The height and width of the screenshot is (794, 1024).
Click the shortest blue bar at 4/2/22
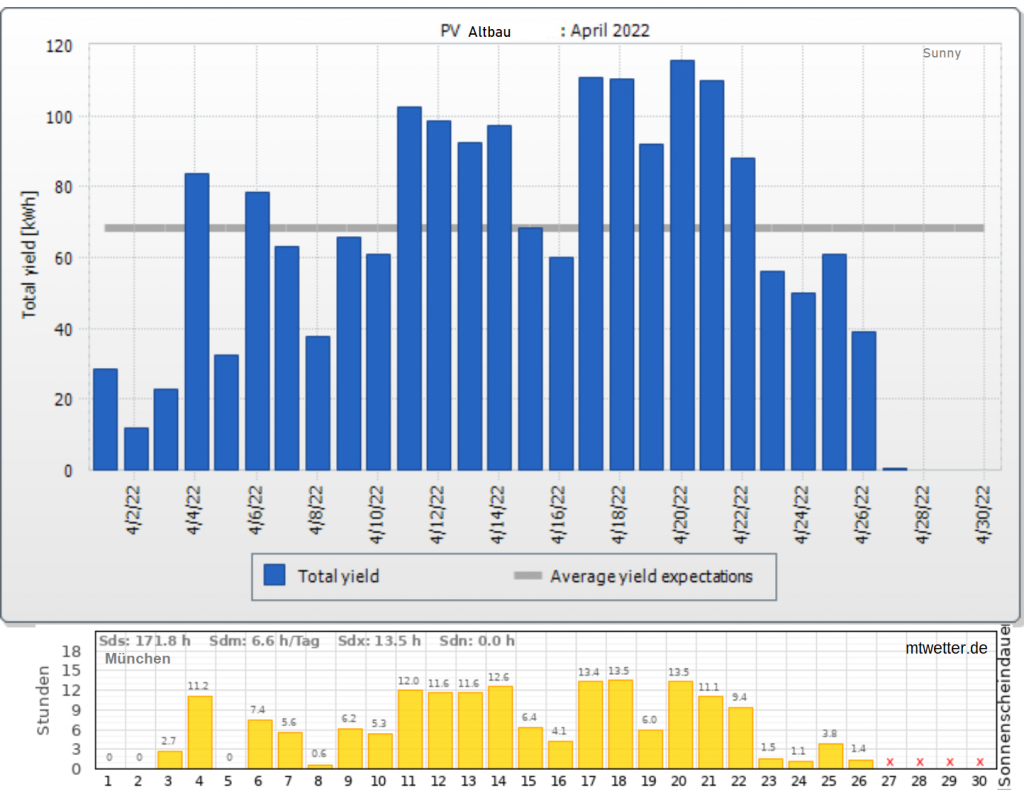point(136,448)
